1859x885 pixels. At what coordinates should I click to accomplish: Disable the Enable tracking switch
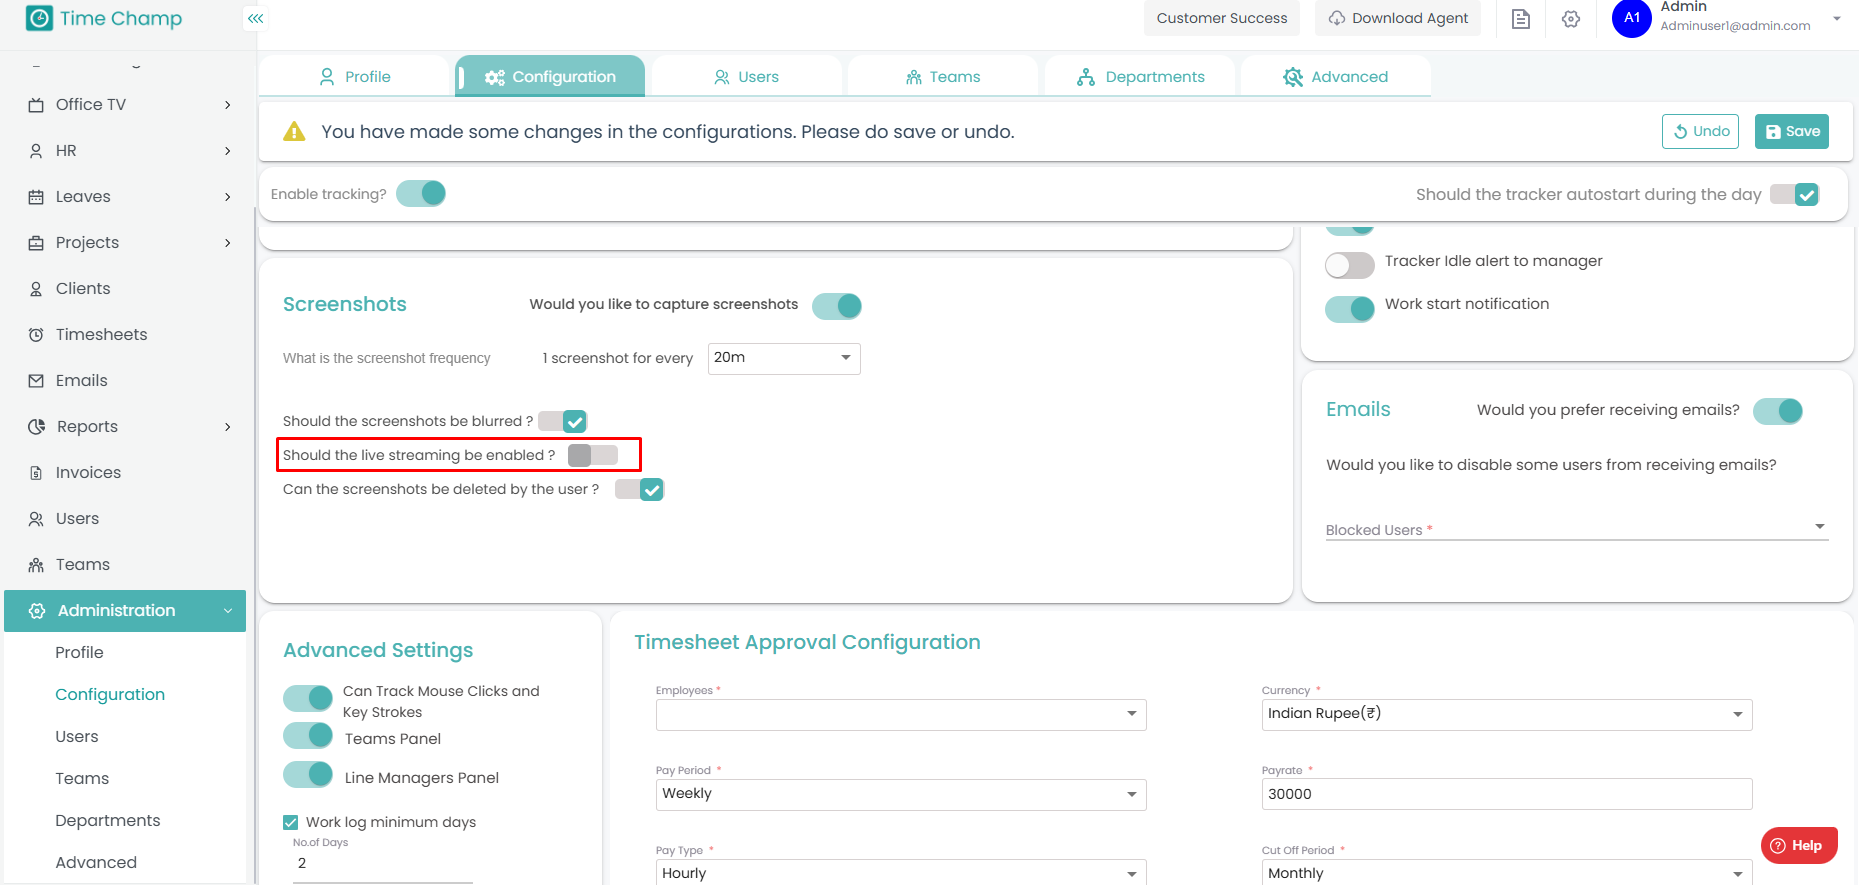(421, 194)
